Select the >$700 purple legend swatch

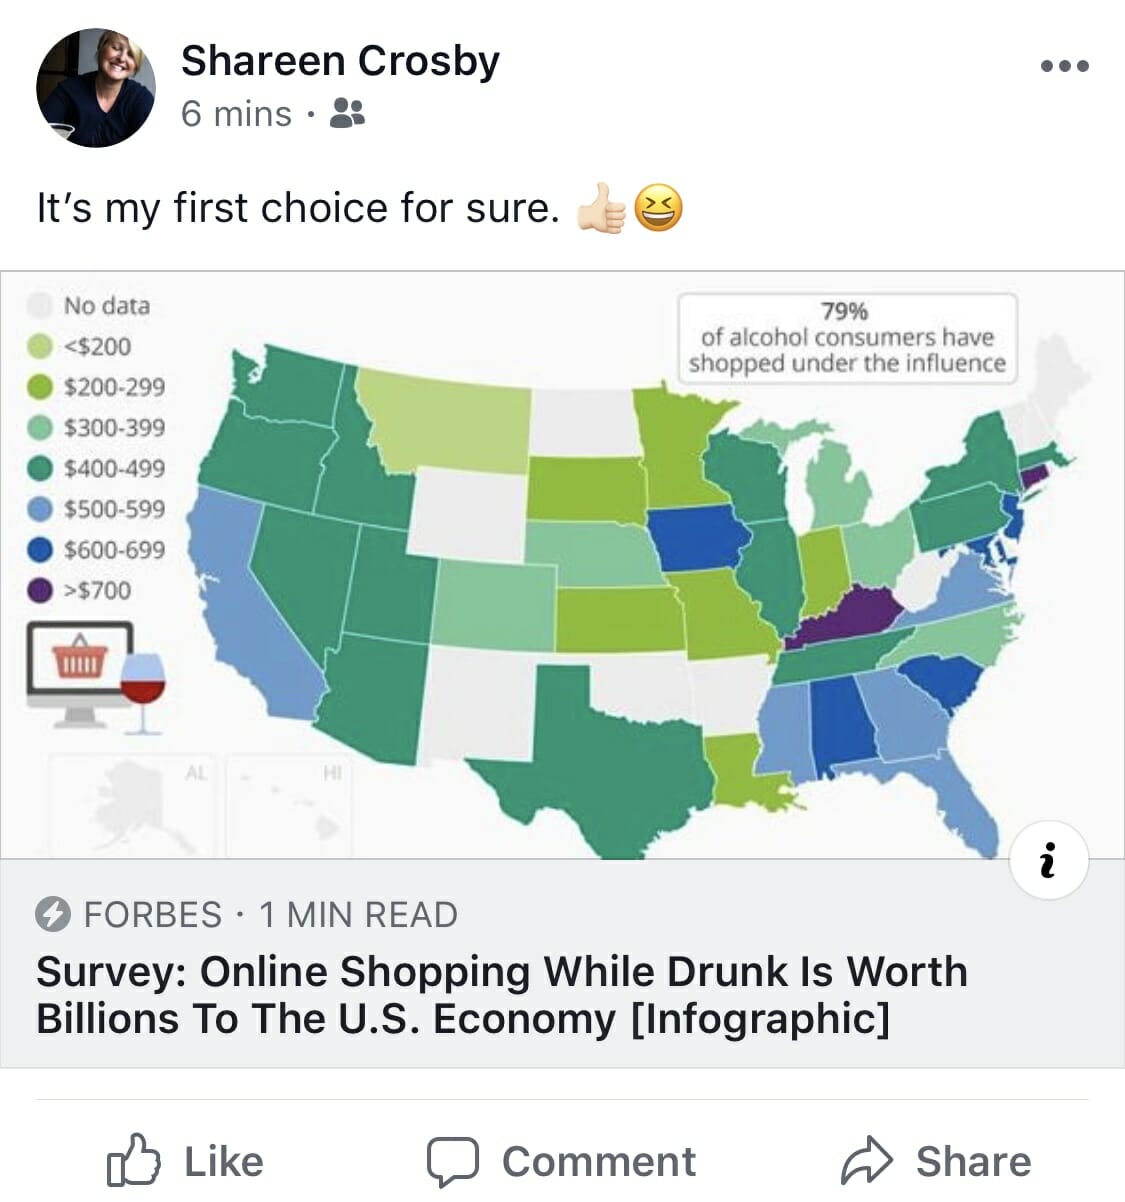click(x=39, y=590)
